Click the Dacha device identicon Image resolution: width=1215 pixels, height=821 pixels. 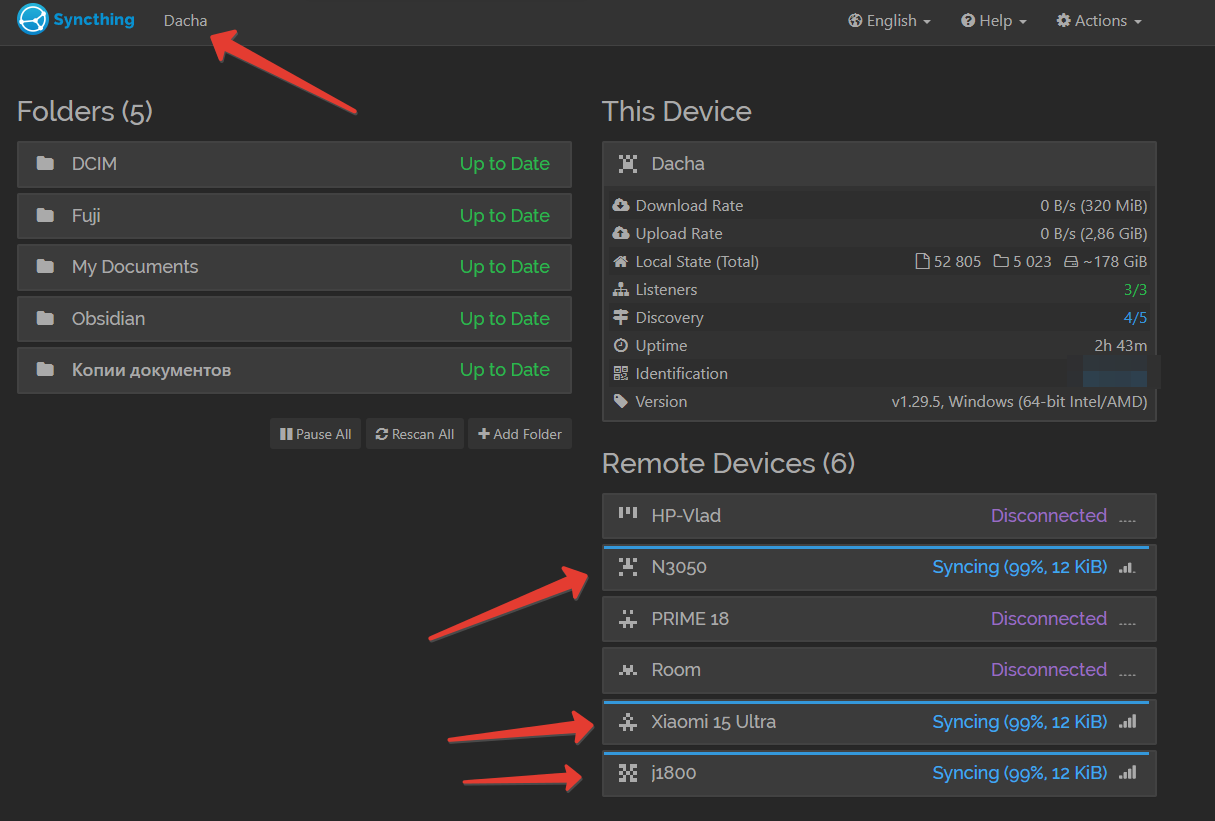click(x=628, y=163)
